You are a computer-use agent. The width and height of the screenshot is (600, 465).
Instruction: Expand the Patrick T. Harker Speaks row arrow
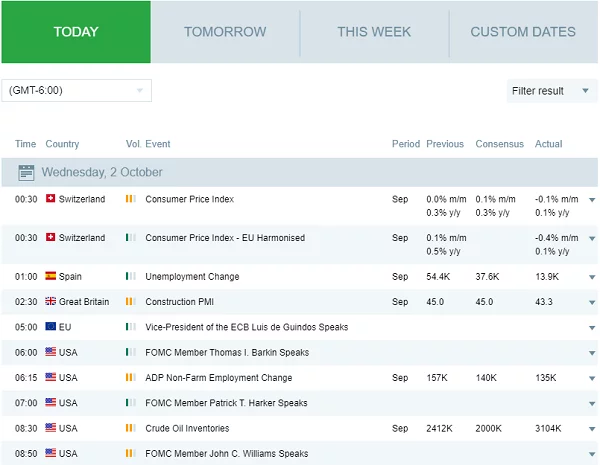[592, 403]
